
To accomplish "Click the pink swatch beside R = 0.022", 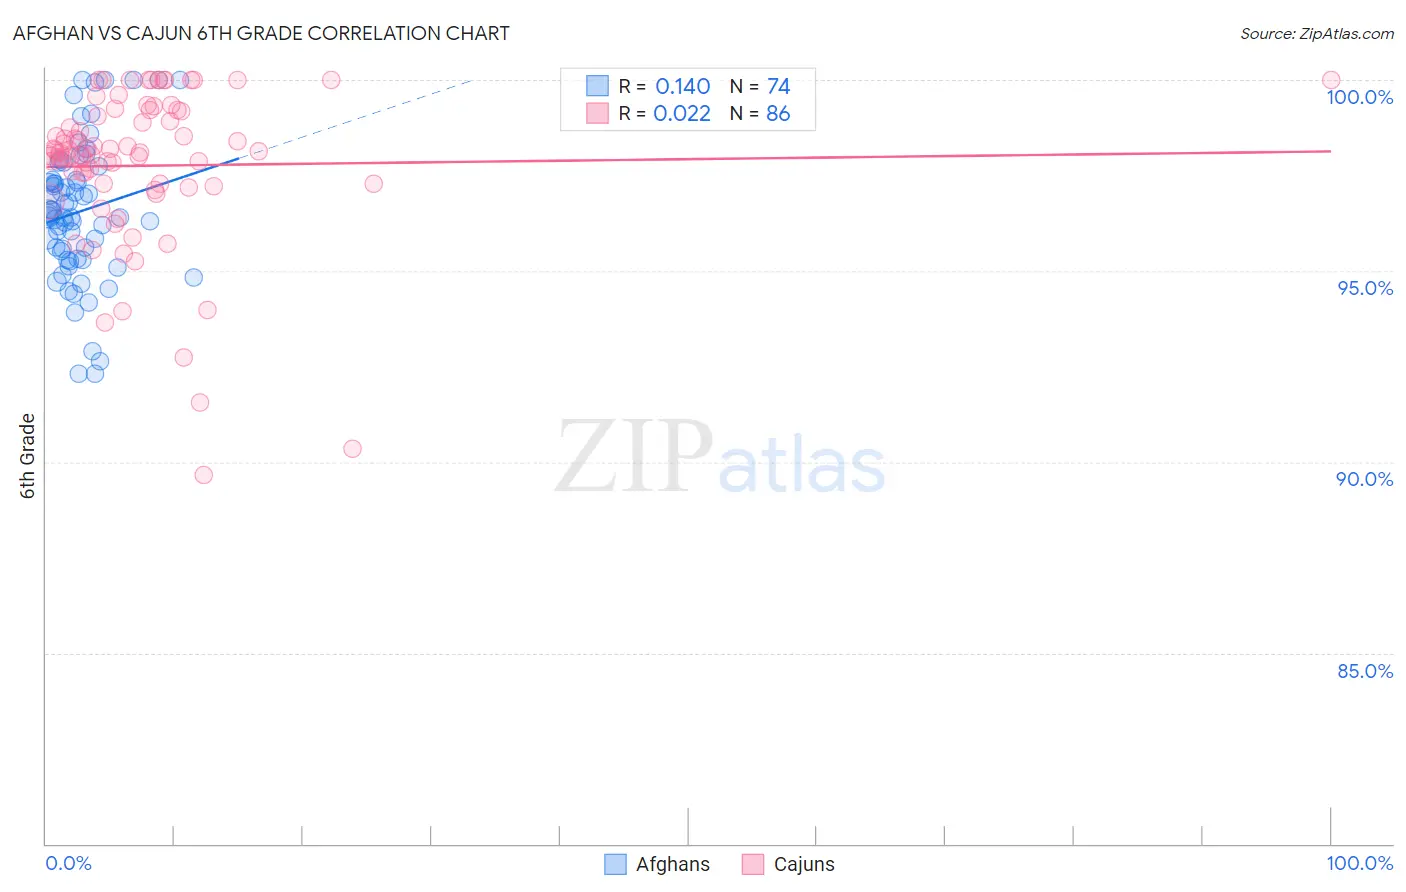I will (x=597, y=113).
